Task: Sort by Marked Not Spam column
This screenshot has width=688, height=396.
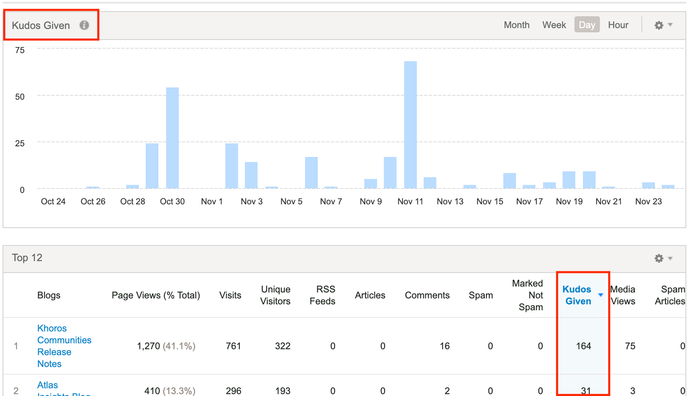Action: [528, 295]
